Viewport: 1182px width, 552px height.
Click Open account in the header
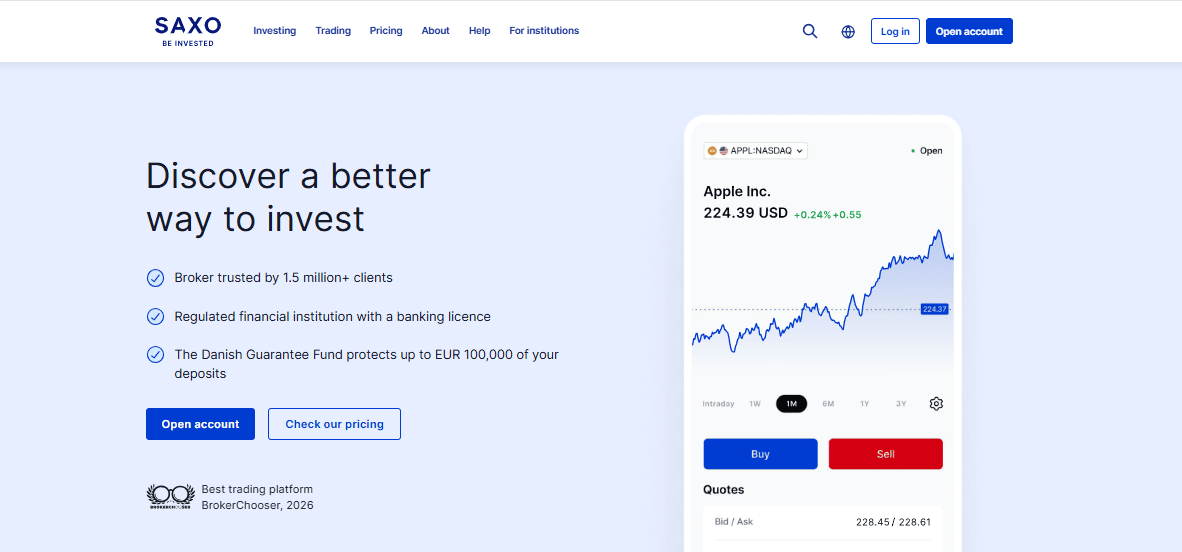point(969,31)
